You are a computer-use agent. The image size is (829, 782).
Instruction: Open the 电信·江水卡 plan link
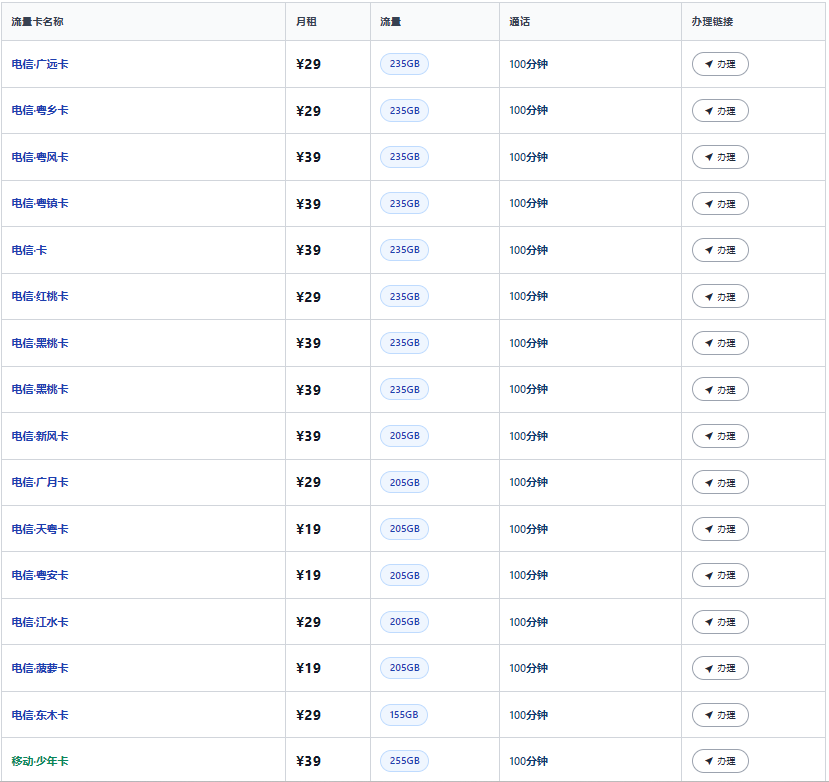40,622
